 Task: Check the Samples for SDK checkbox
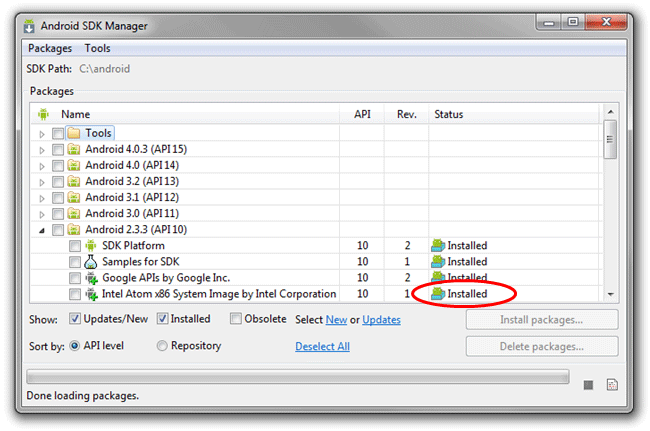[75, 262]
